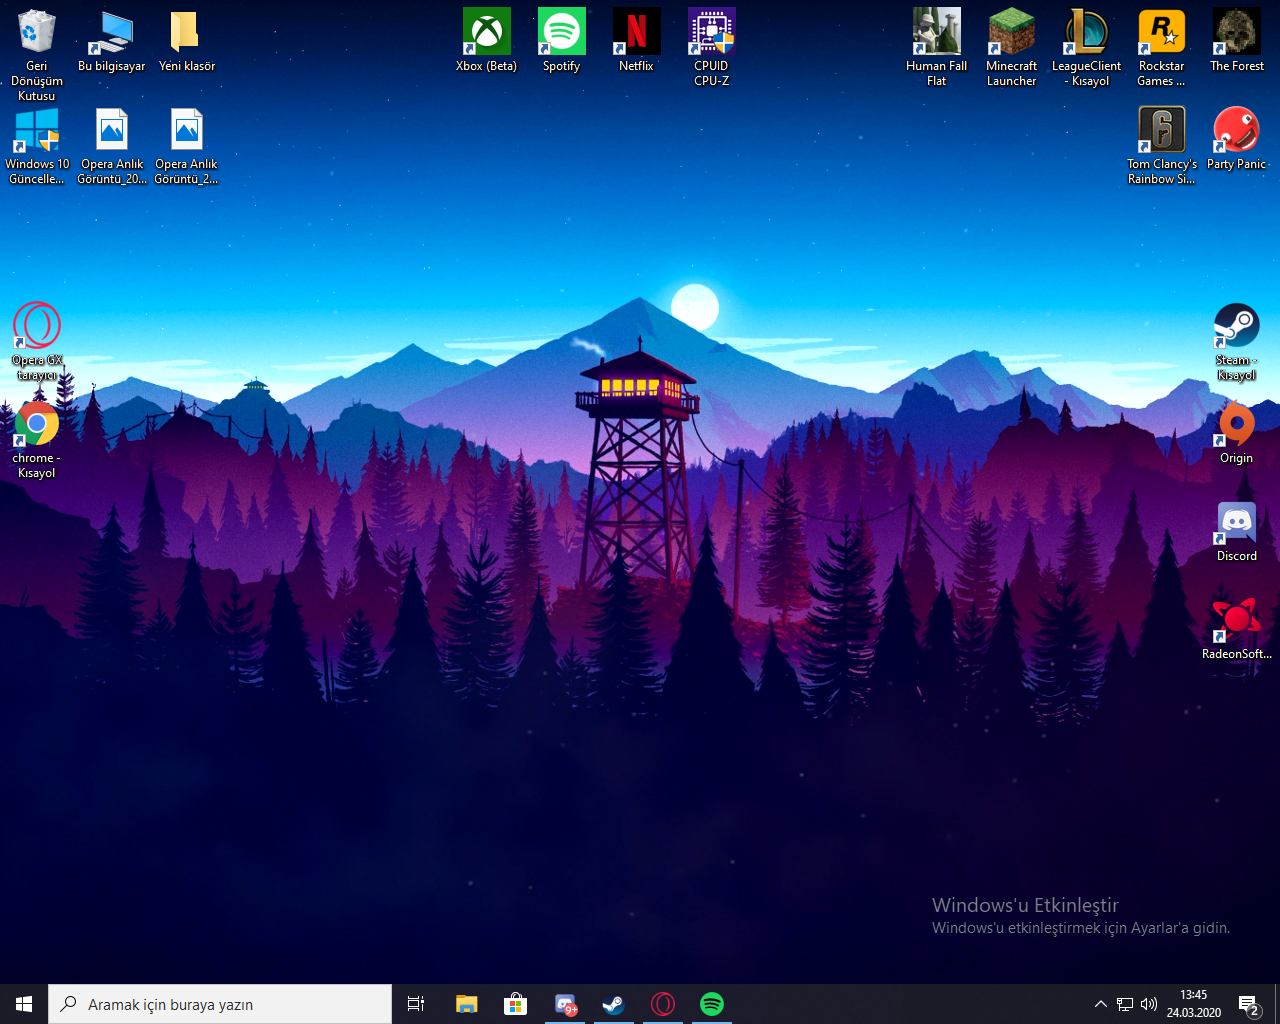
Task: Select the Windows 10 Güncelleme shortcut
Action: [37, 146]
